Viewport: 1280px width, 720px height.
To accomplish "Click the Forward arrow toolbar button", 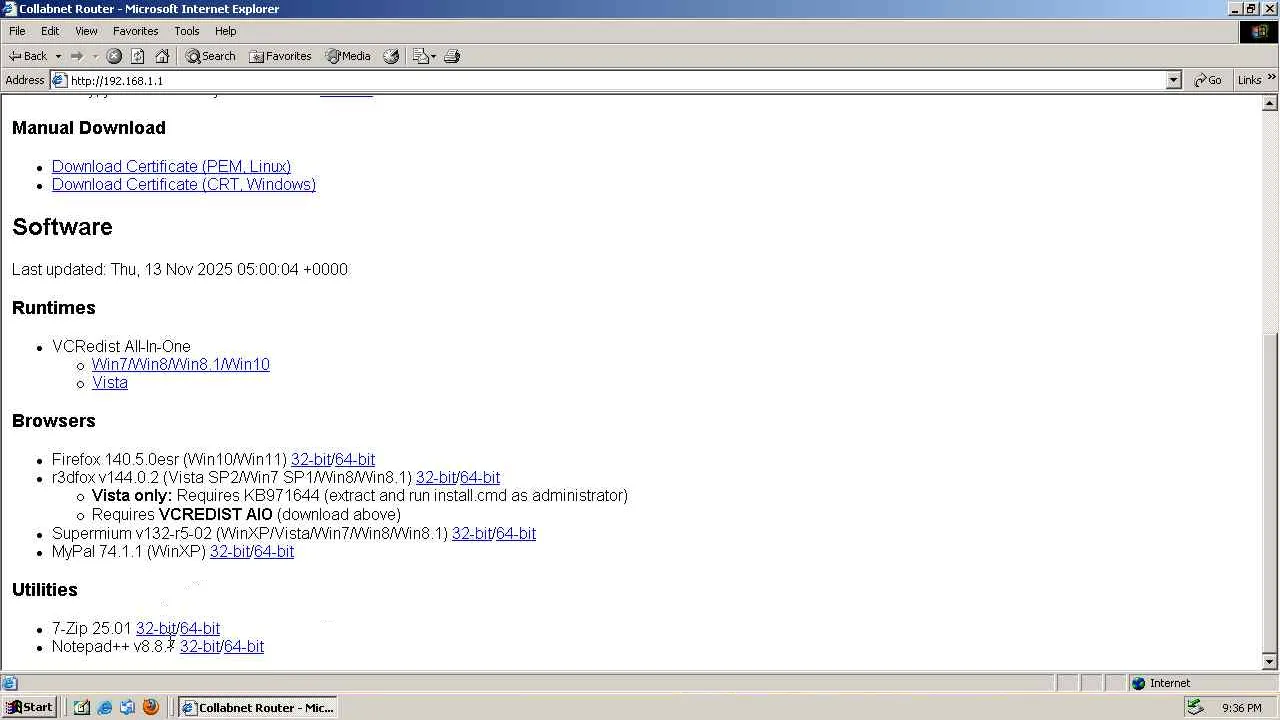I will click(x=76, y=56).
